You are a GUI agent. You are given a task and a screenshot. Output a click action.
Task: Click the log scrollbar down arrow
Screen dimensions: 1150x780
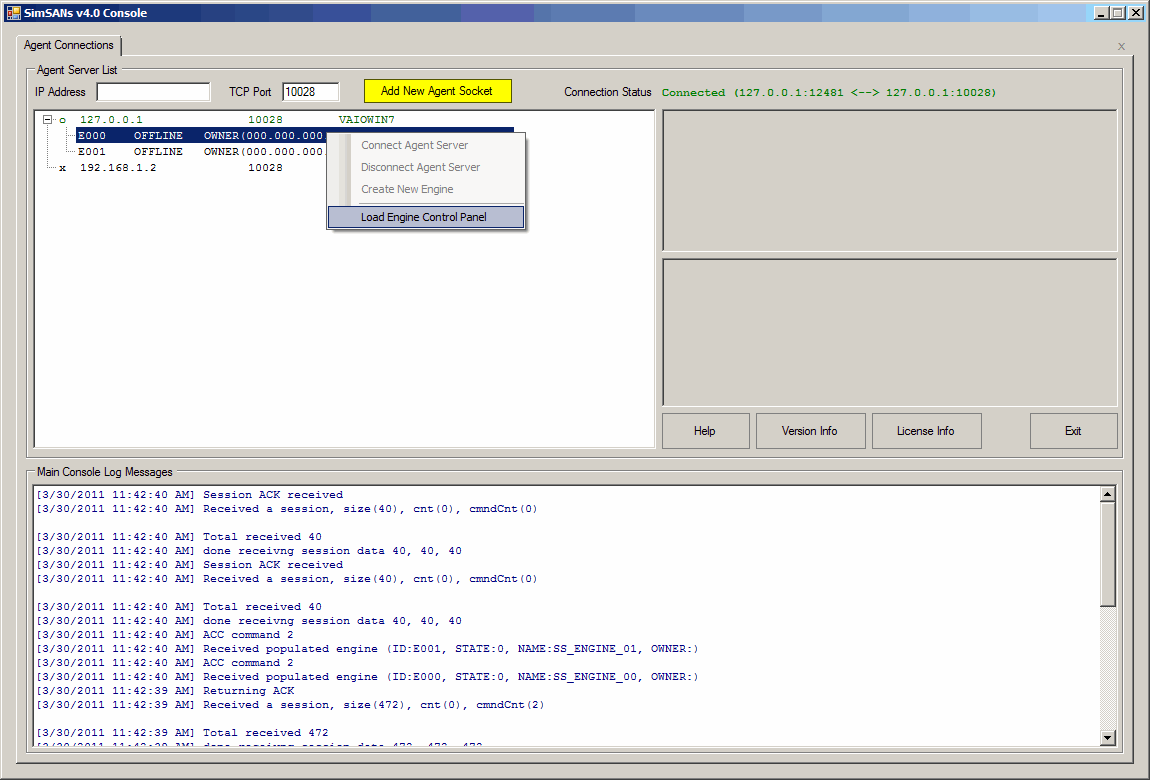coord(1107,737)
